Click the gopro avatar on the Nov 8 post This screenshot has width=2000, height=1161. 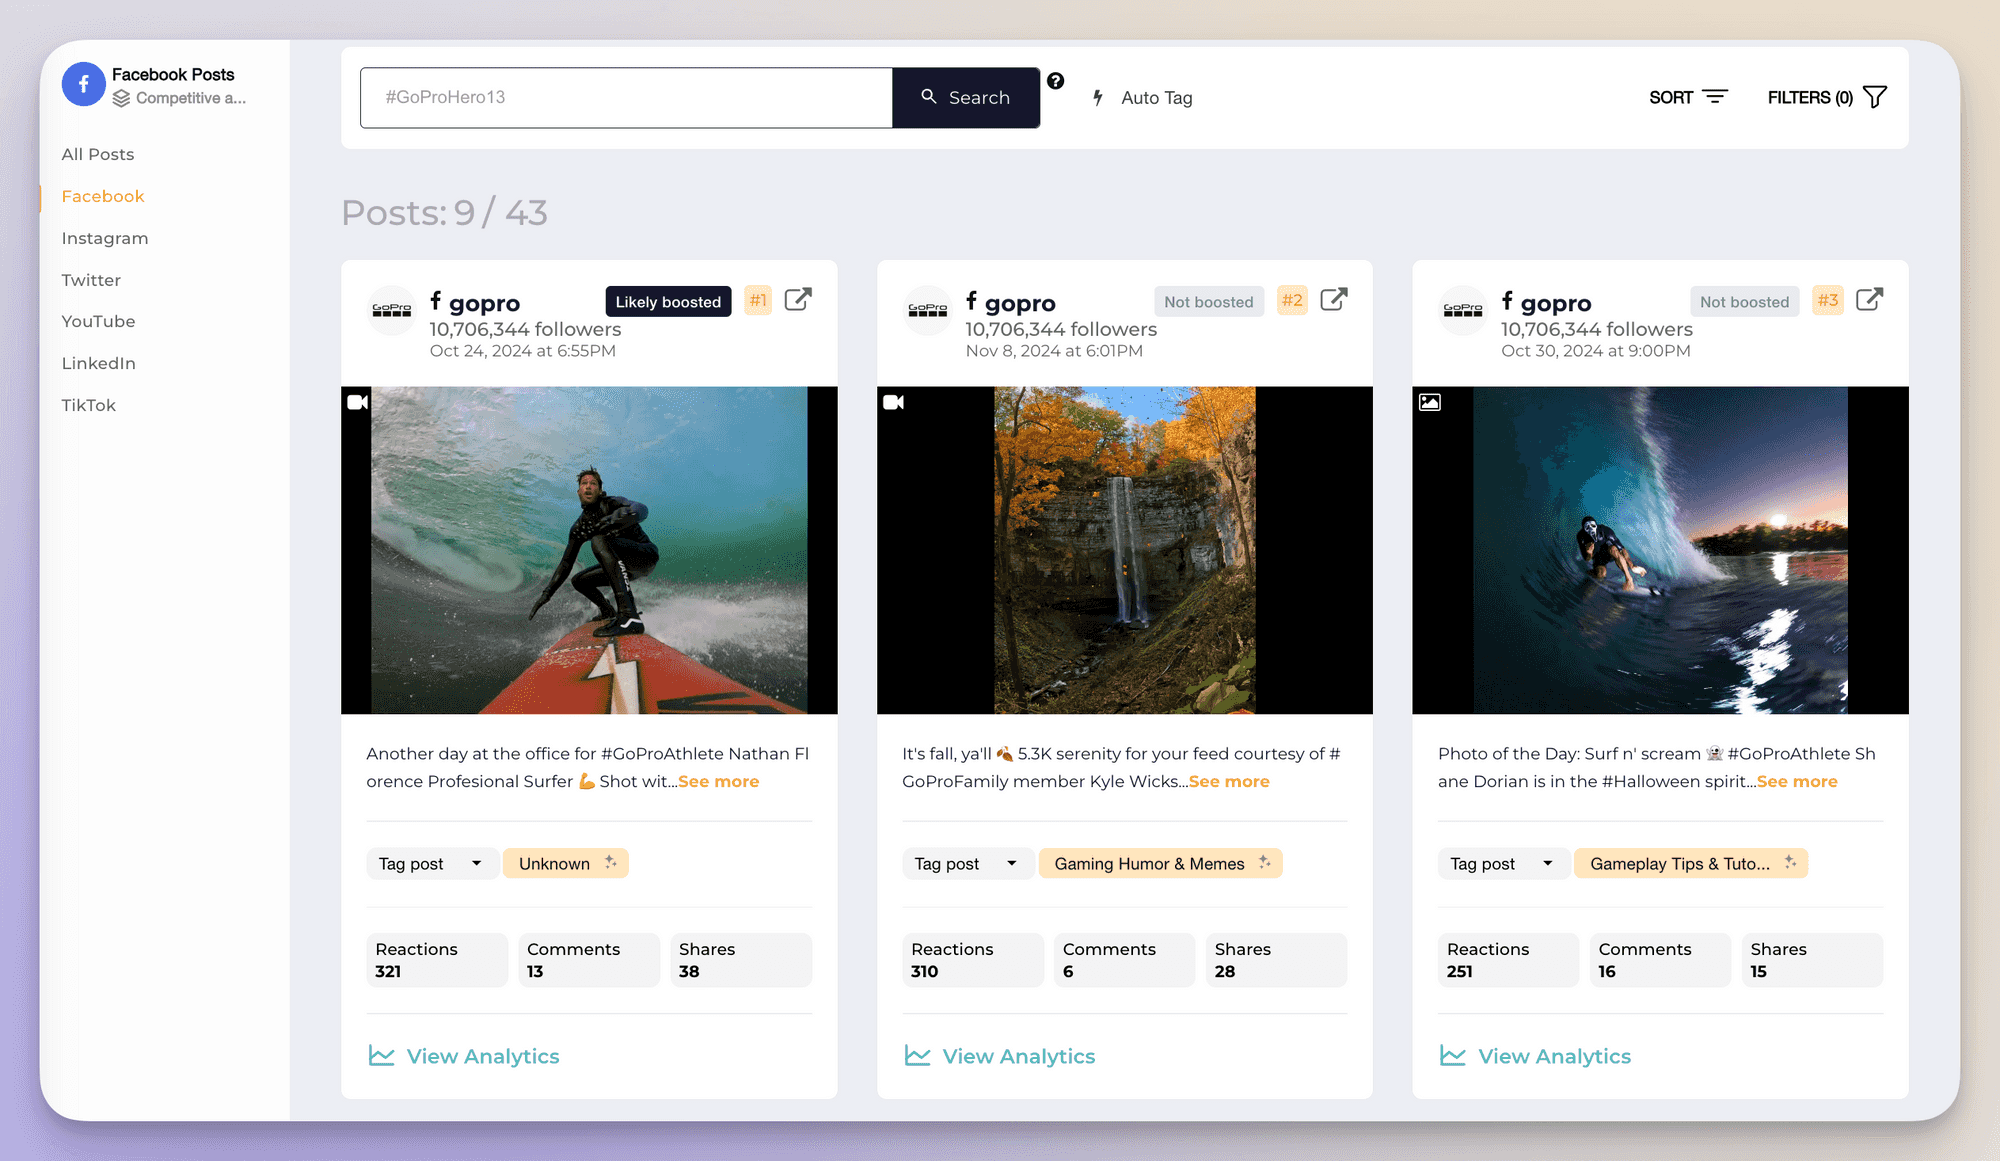[x=928, y=310]
